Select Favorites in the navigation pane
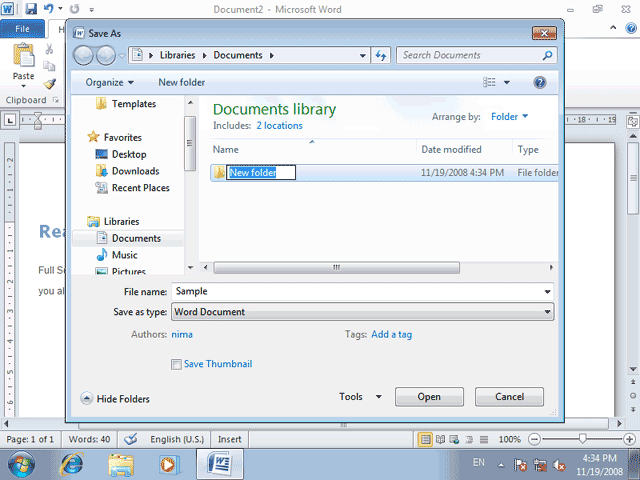The image size is (640, 480). click(122, 137)
